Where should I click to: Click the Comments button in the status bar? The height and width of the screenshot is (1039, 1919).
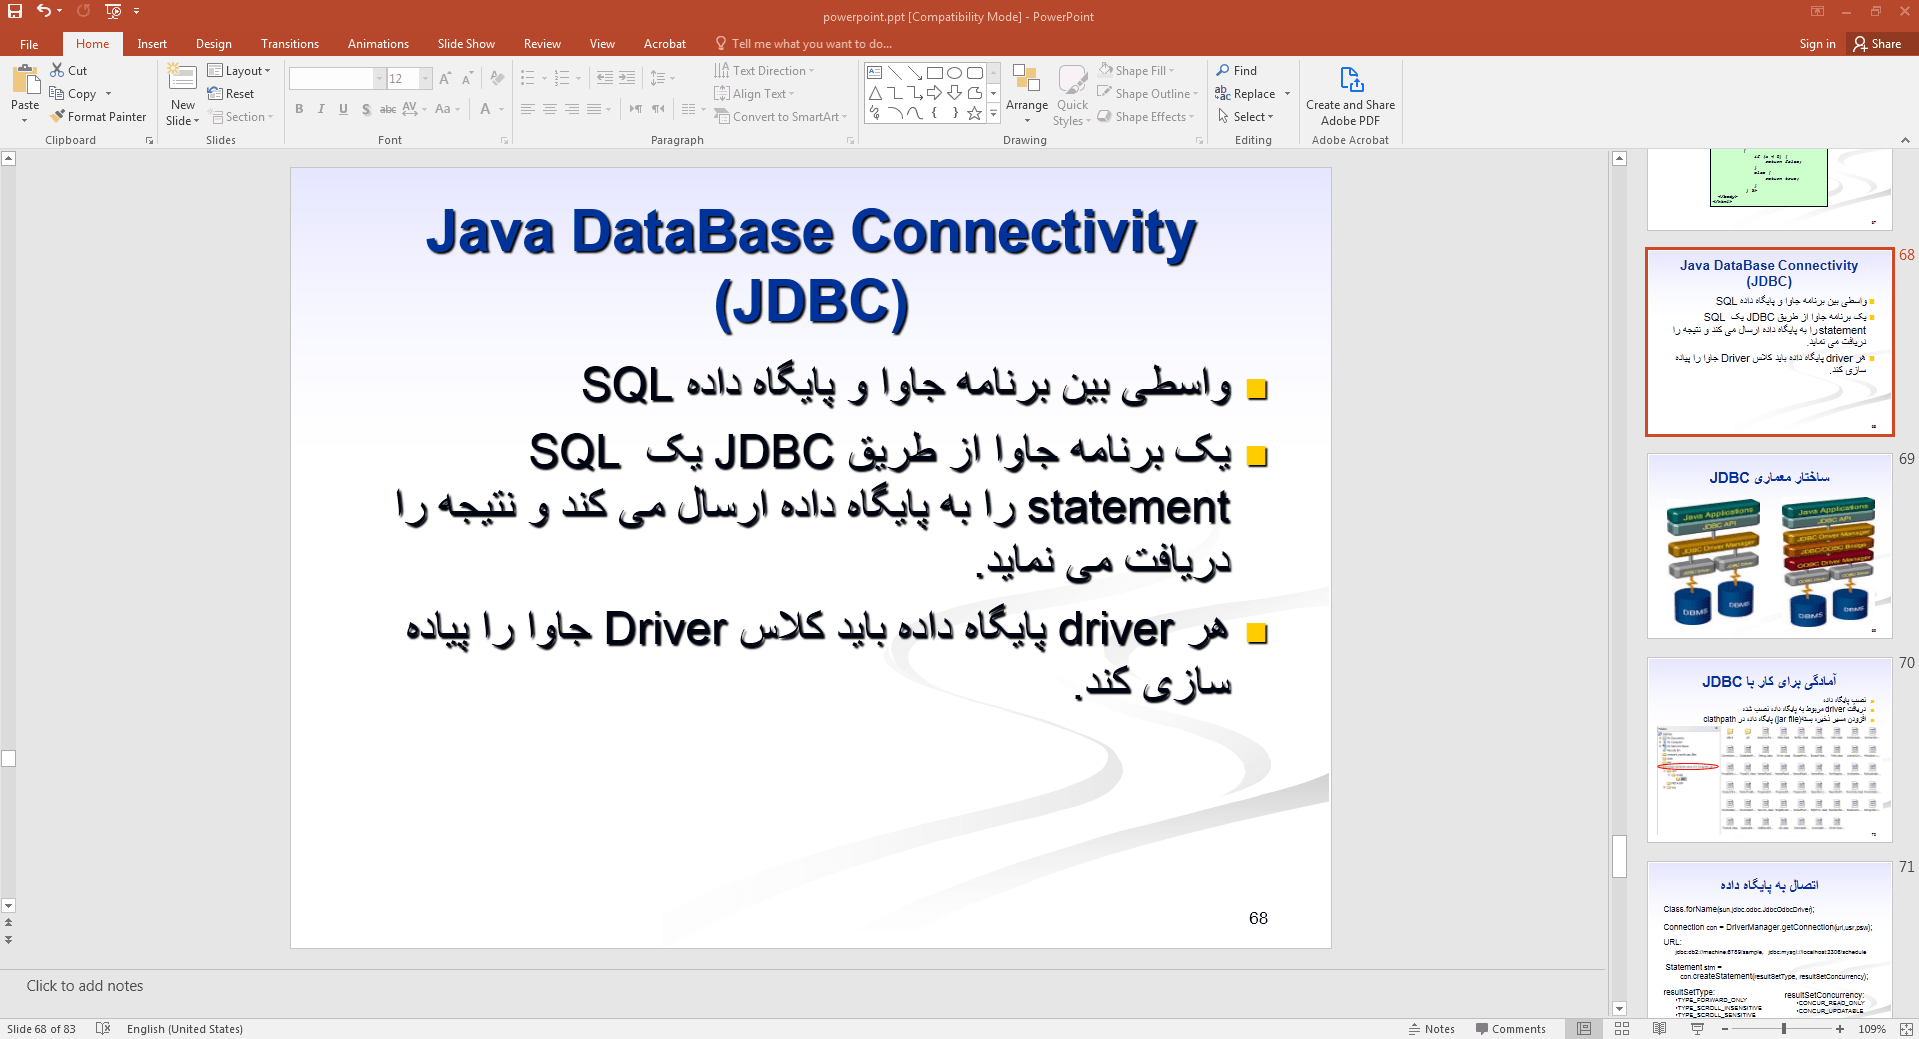point(1510,1029)
